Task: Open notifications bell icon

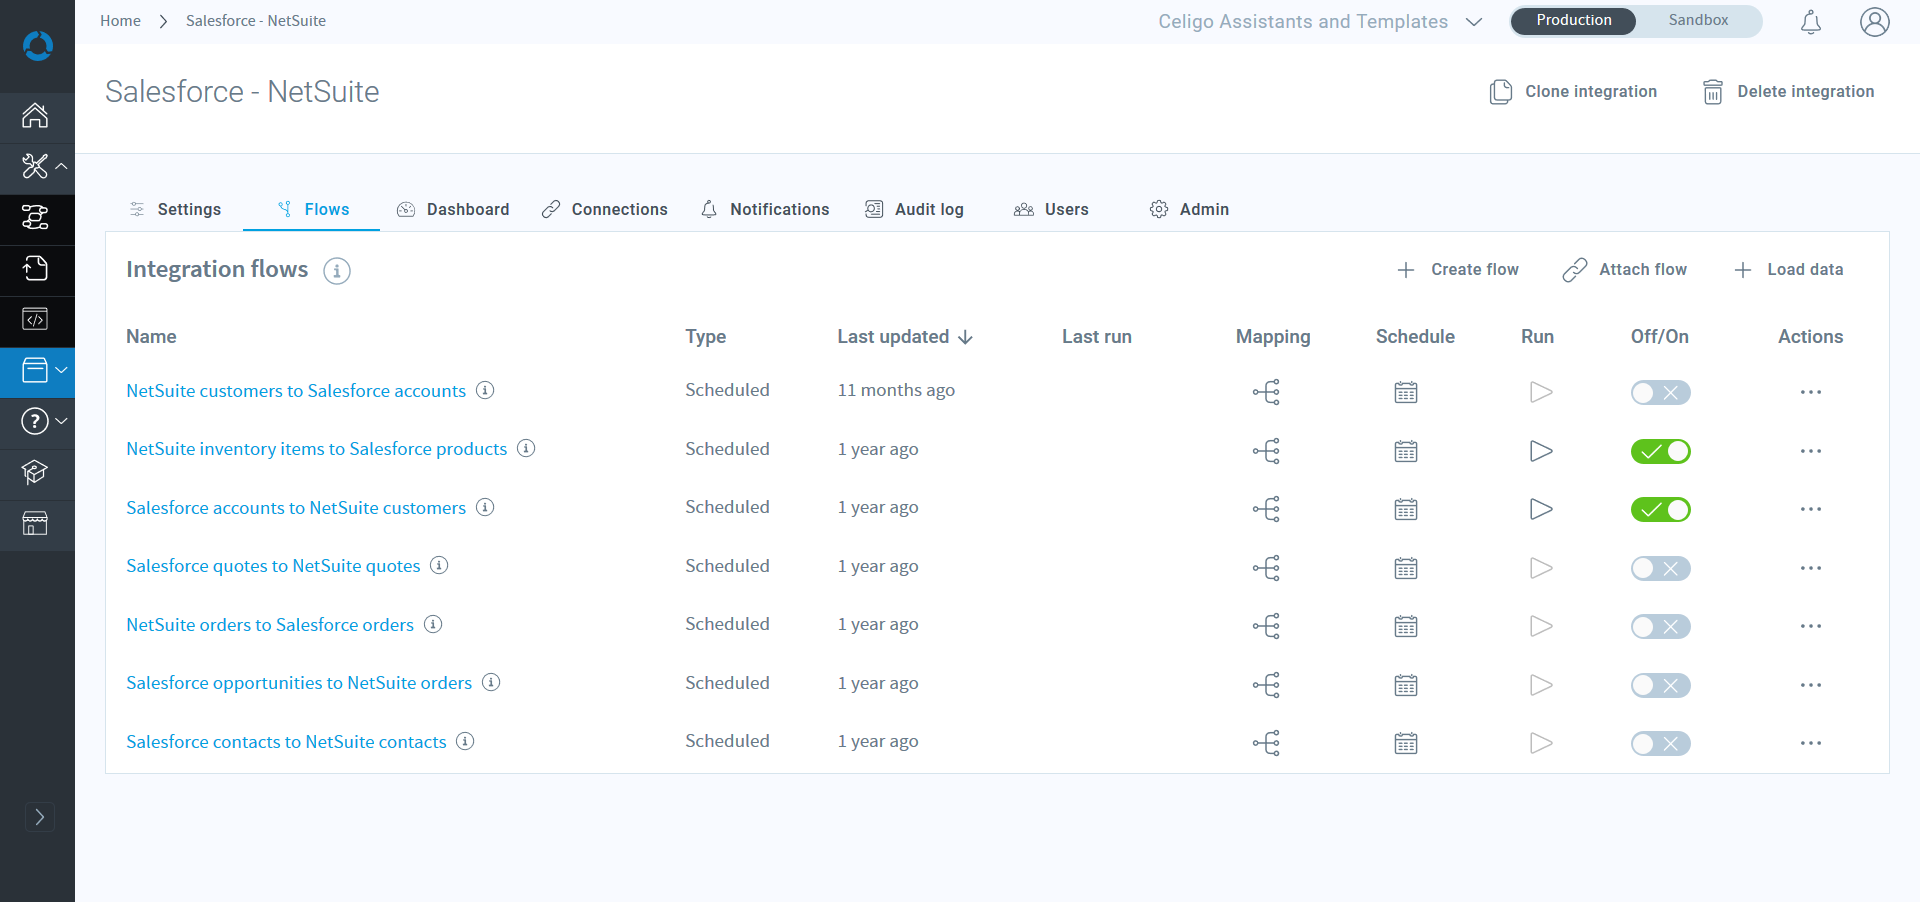Action: point(1811,22)
